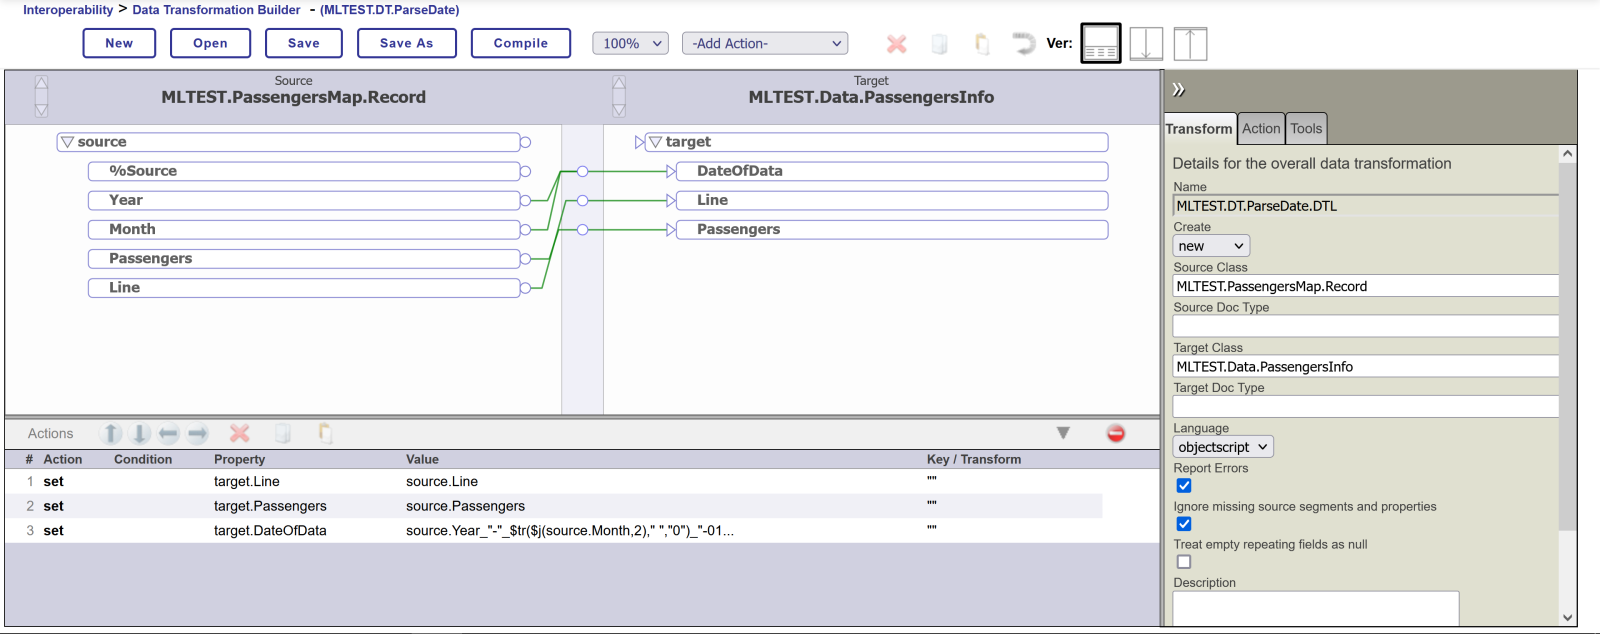
Task: Click the Source Doc Type input field
Action: [x=1365, y=326]
